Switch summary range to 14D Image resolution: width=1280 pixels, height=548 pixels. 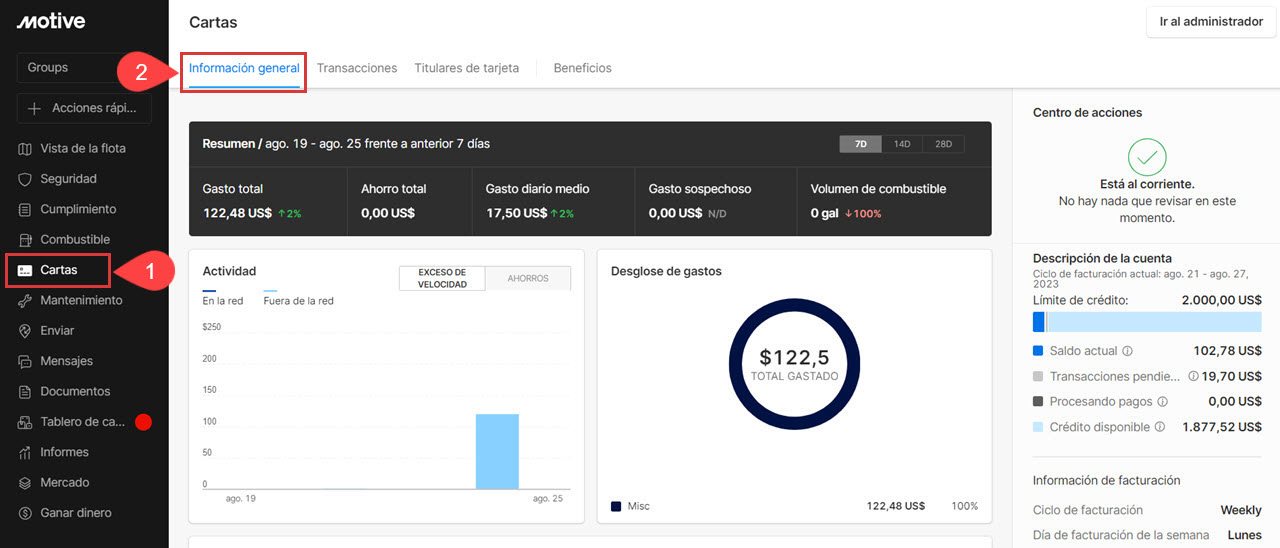tap(902, 144)
